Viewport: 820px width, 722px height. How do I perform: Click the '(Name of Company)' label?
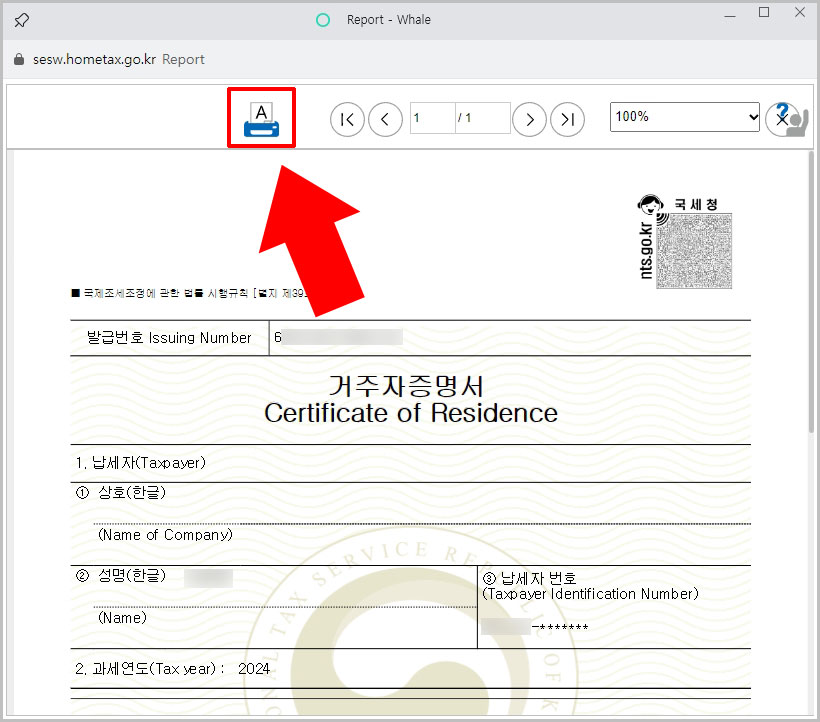point(165,535)
